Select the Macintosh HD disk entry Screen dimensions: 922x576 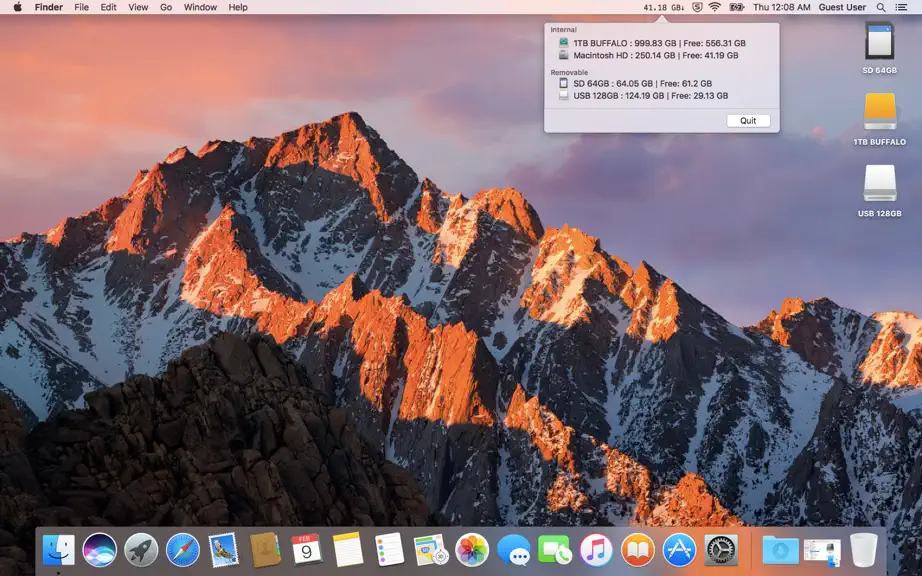(x=649, y=55)
